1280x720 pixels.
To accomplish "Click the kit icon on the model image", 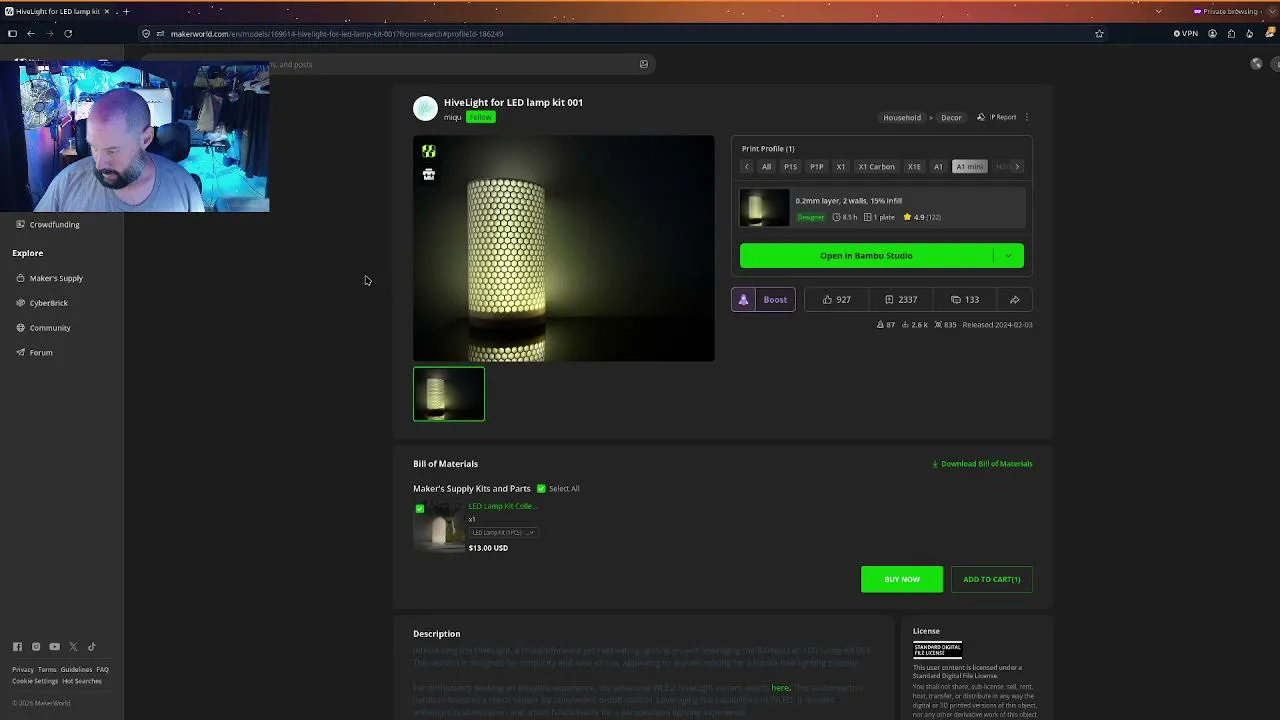I will [428, 174].
